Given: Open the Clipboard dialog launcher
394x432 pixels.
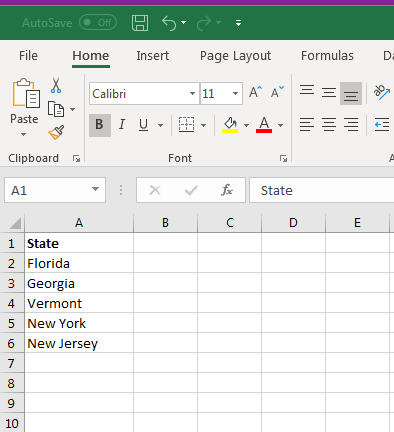Looking at the screenshot, I should coord(76,159).
